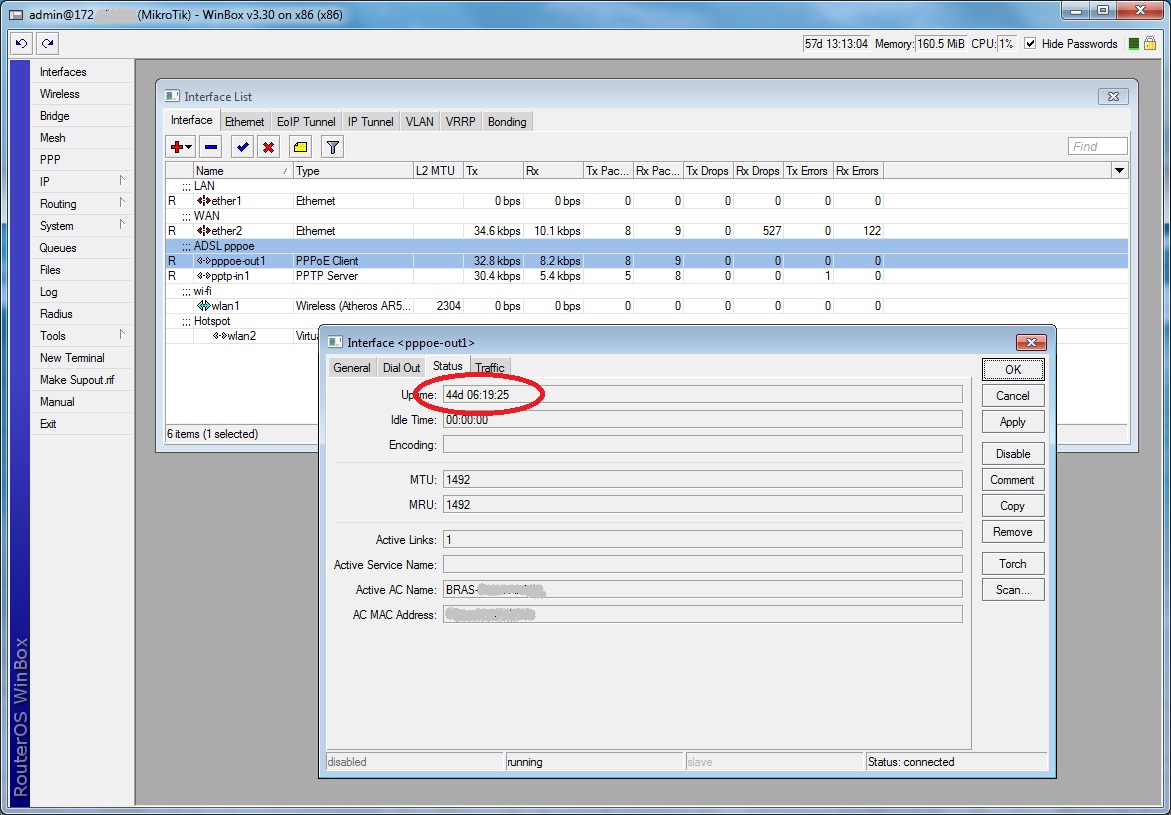Click the redo arrow icon in the toolbar
This screenshot has height=815, width=1171.
click(x=47, y=43)
